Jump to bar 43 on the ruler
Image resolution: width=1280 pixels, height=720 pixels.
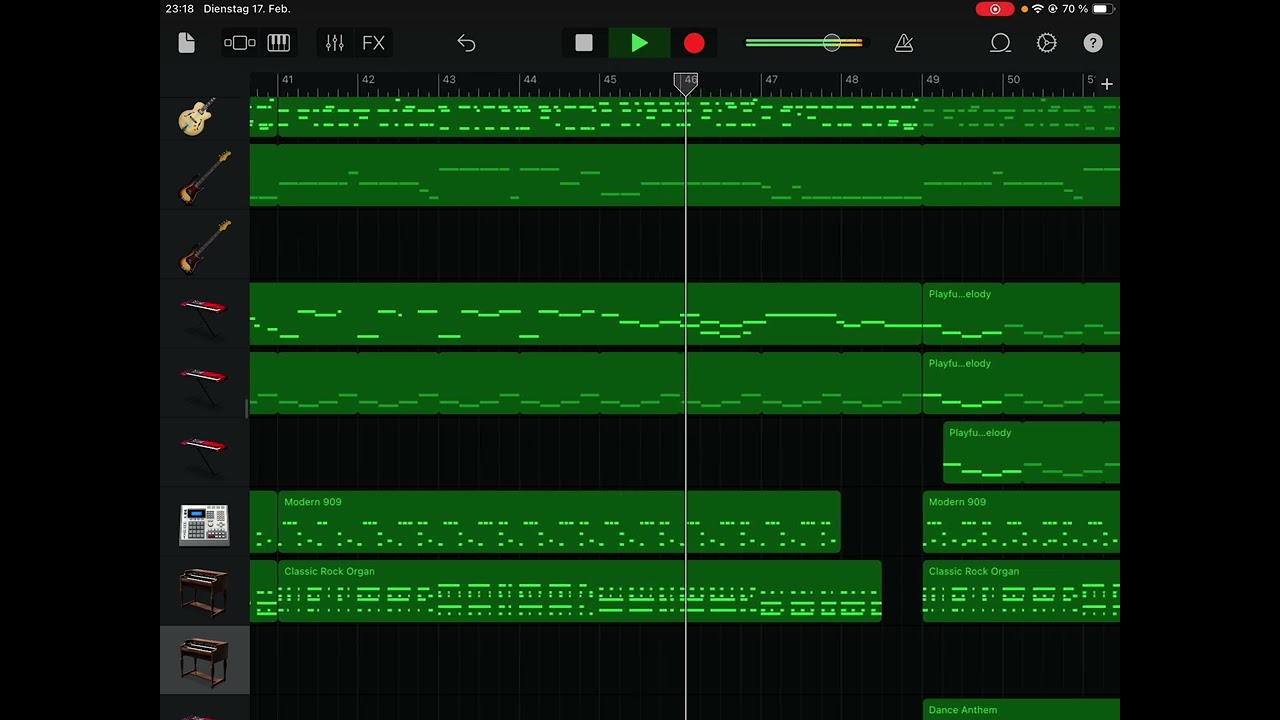pyautogui.click(x=449, y=80)
